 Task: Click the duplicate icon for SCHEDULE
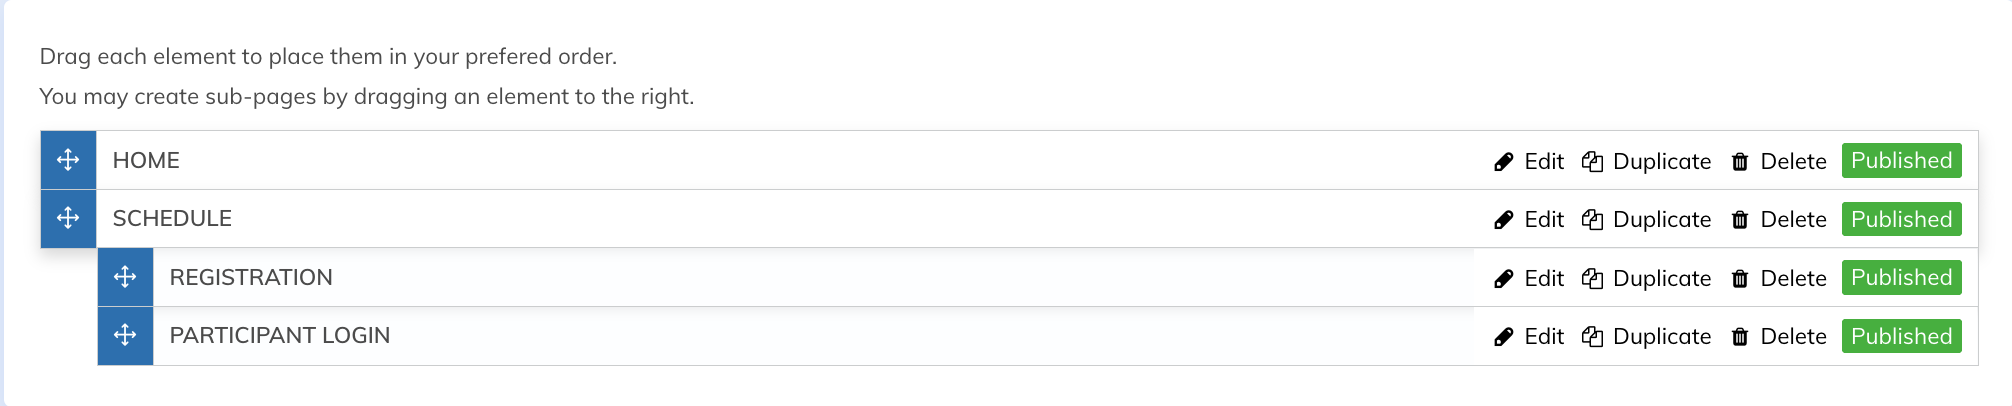(x=1592, y=220)
